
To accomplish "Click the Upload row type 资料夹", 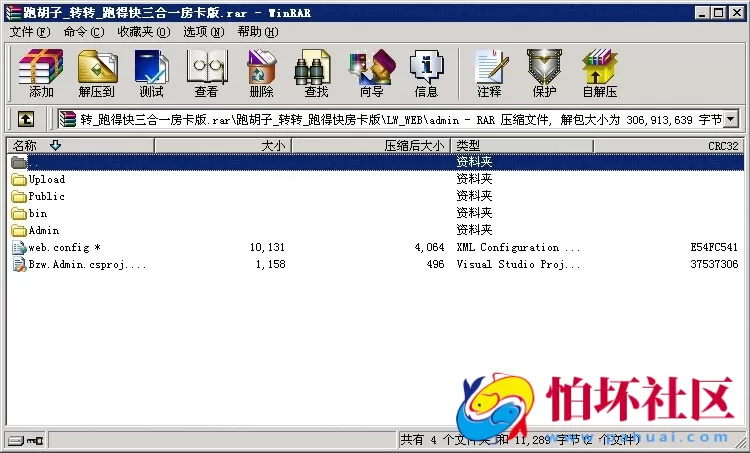I will 474,179.
